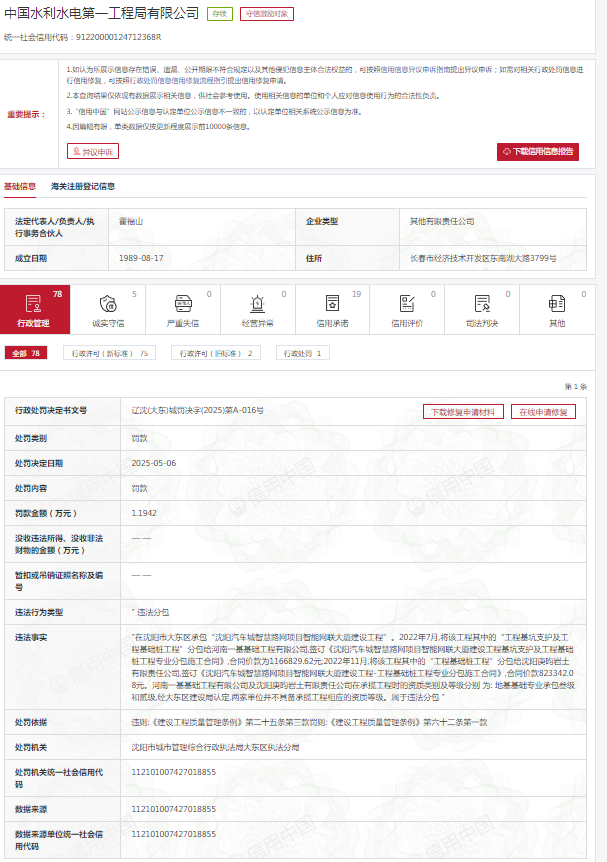
Task: Click company type 其他有限责任公司
Action: pyautogui.click(x=442, y=222)
